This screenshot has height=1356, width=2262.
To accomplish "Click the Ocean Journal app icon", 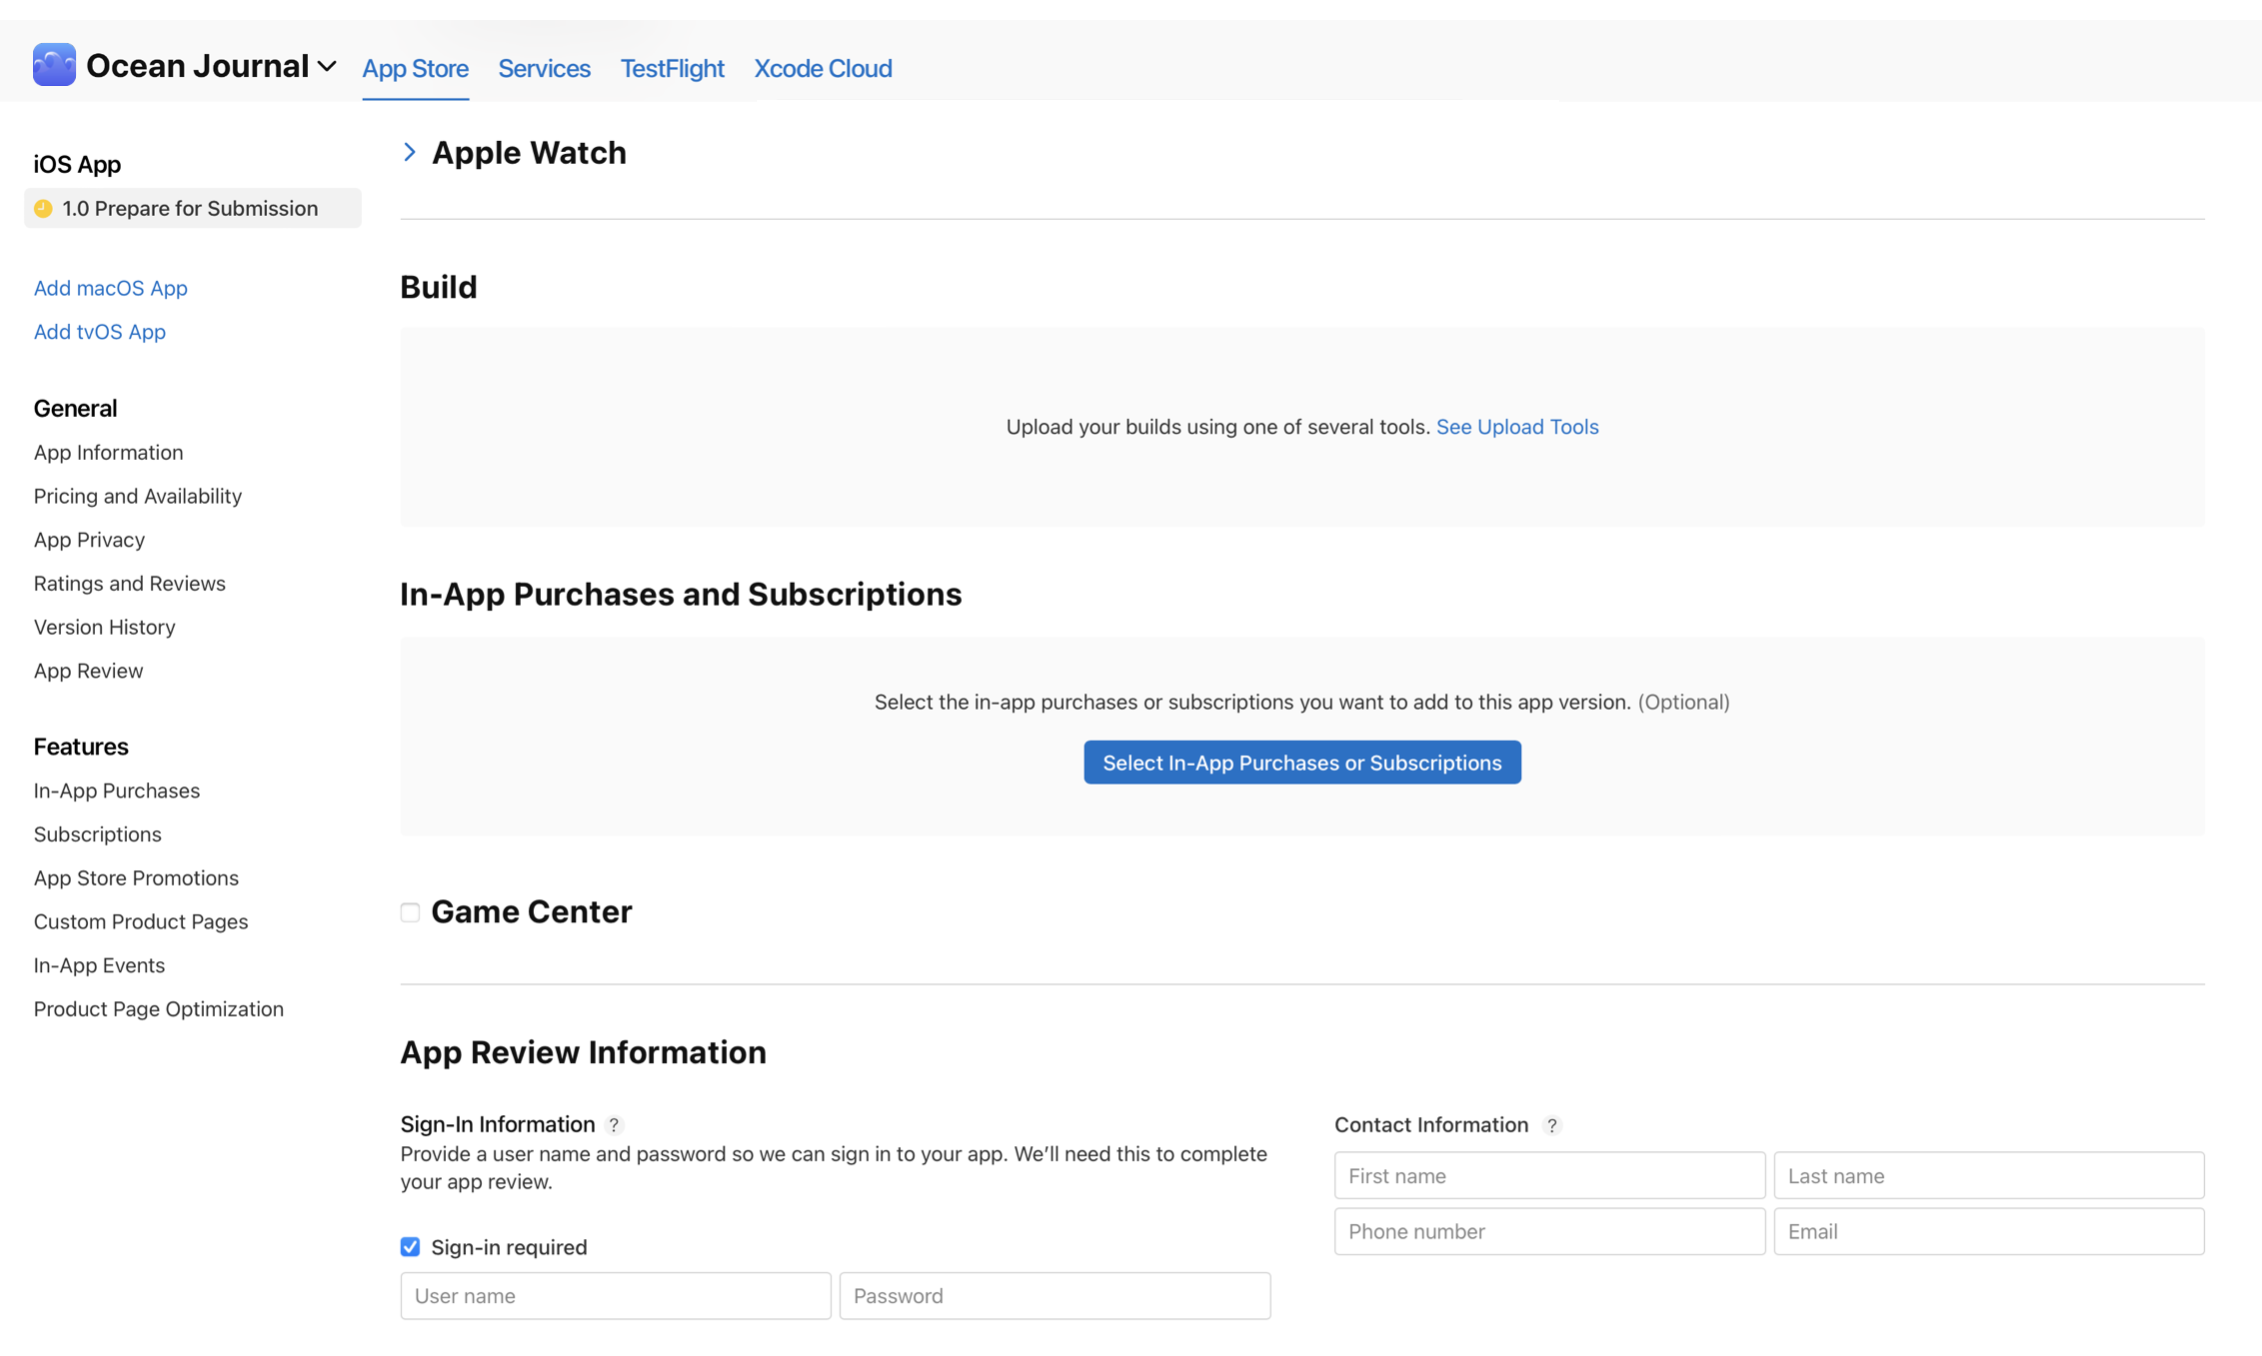I will click(54, 65).
